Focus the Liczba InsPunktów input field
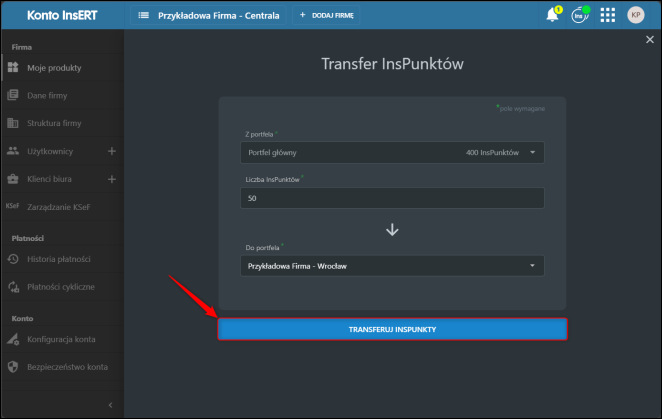The width and height of the screenshot is (662, 419). (392, 198)
